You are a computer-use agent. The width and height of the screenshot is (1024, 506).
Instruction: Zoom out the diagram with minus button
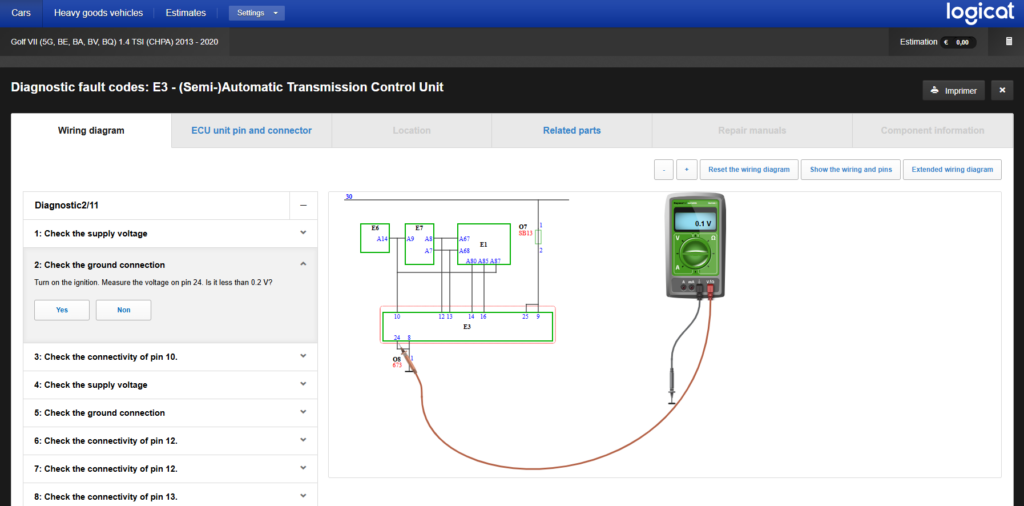coord(664,169)
